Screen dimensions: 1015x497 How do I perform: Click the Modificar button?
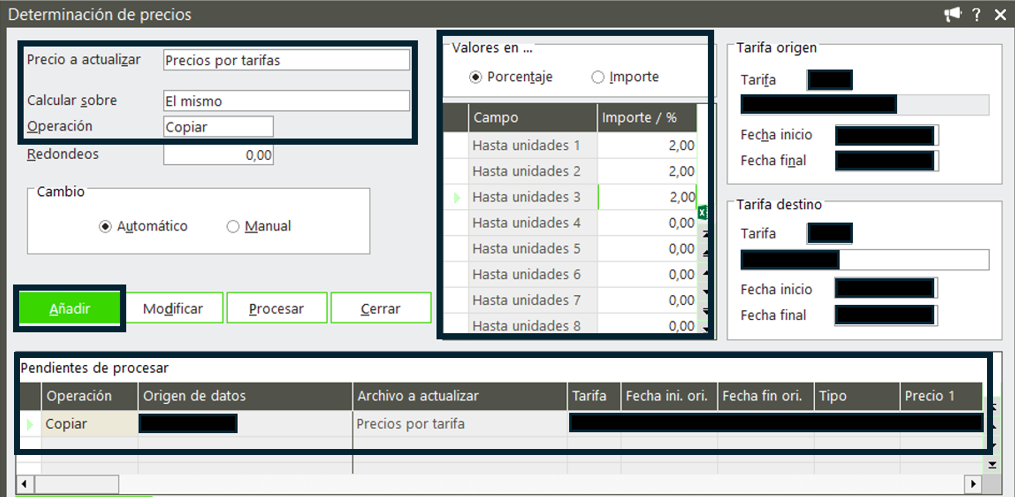[173, 309]
